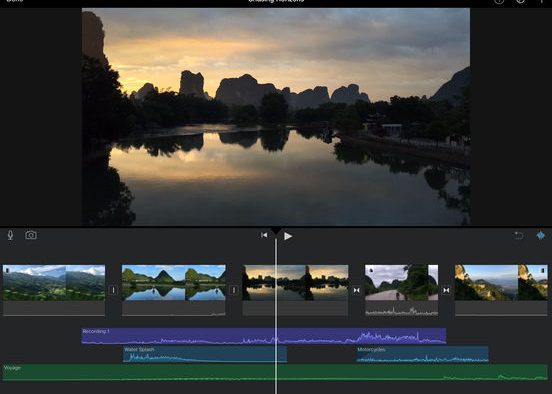The image size is (552, 394).
Task: Toggle the audio waveforms display icon
Action: [x=541, y=235]
